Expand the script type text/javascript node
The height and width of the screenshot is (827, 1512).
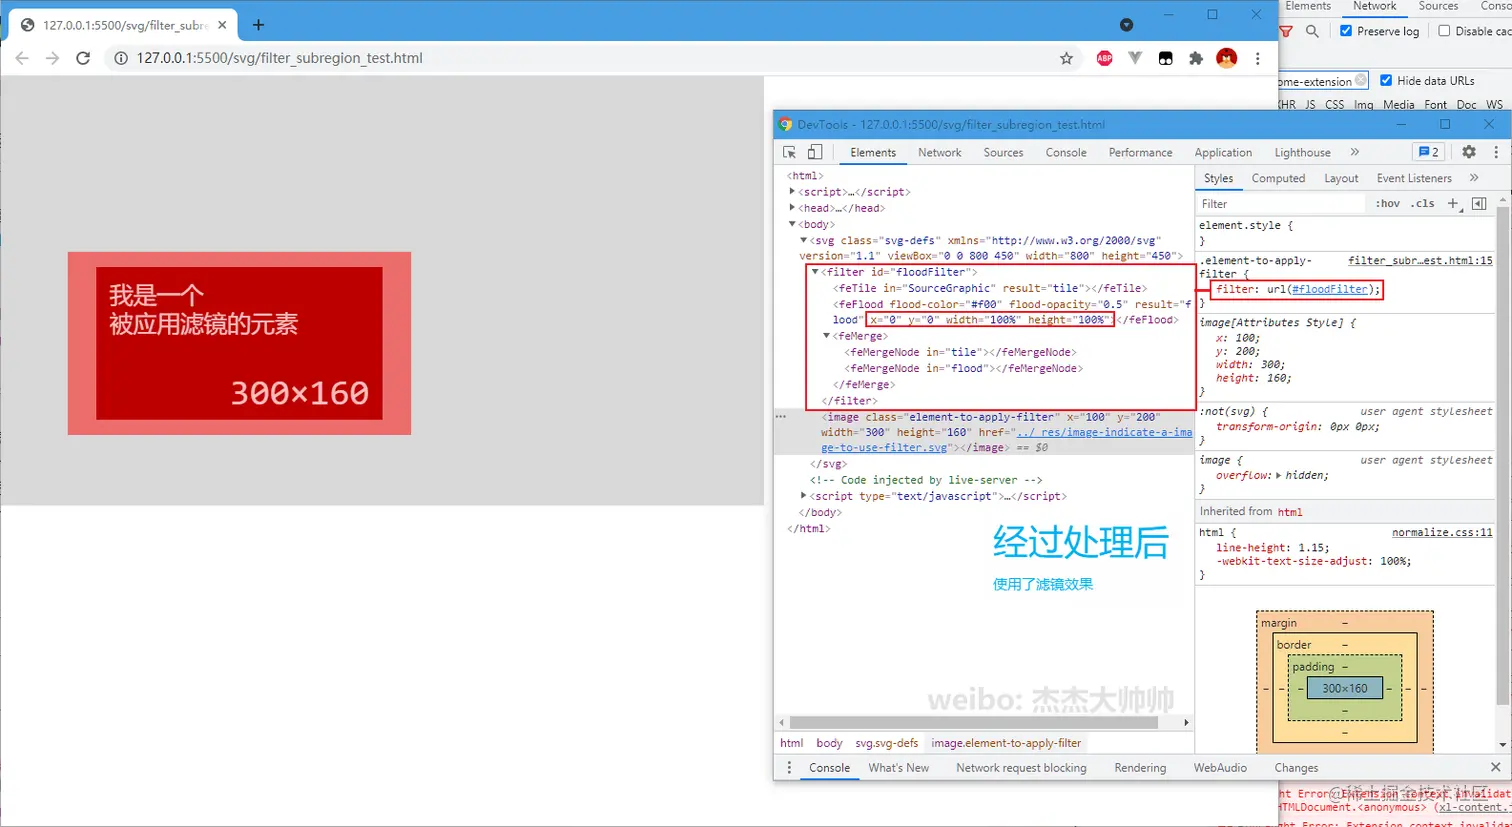pos(804,495)
